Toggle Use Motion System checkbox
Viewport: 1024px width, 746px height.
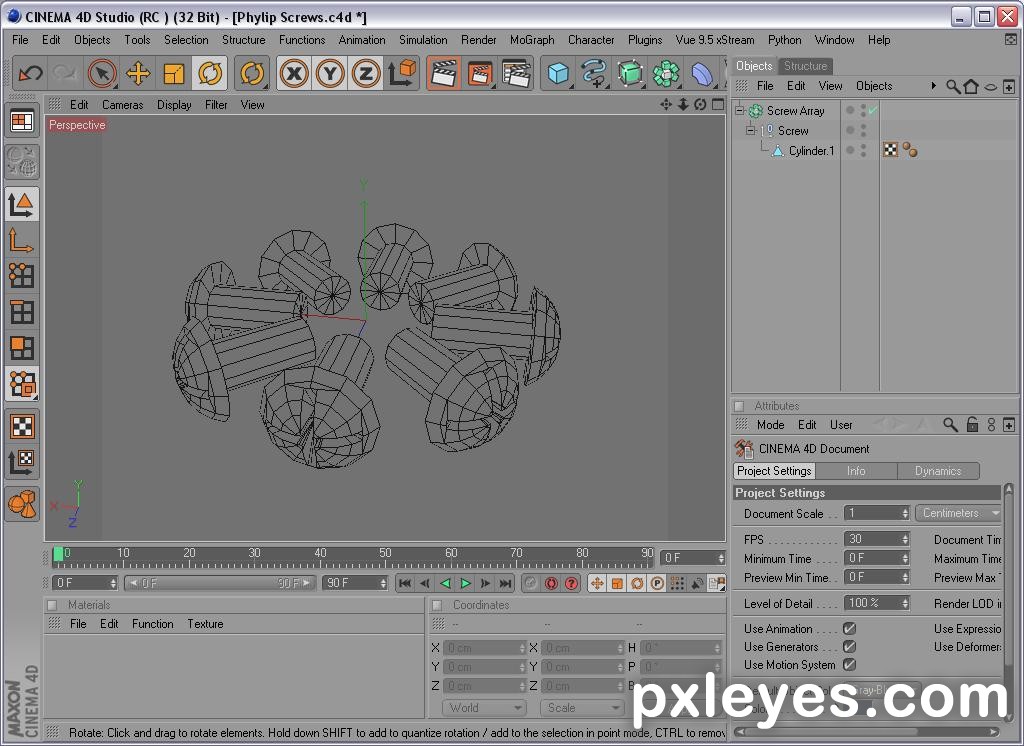(849, 664)
